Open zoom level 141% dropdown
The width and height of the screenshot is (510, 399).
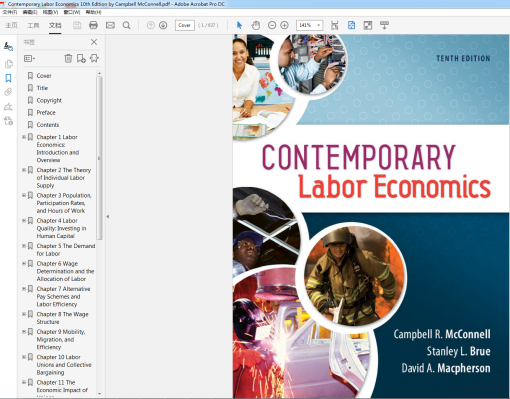[309, 25]
